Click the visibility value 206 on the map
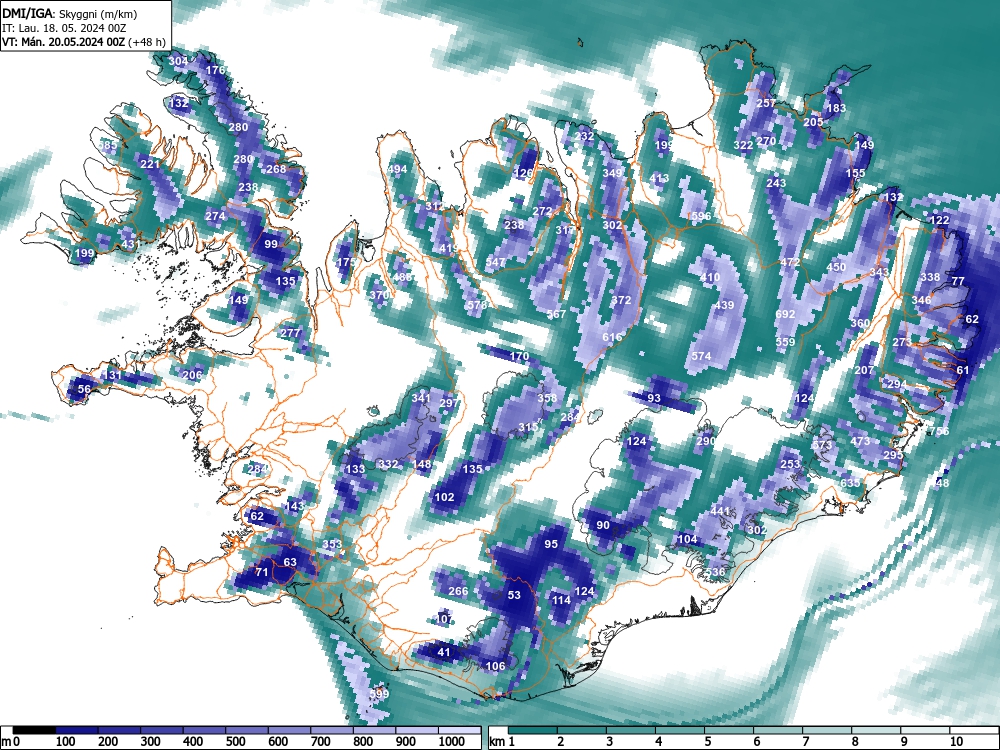Screen dimensions: 1000x750 (x=192, y=375)
